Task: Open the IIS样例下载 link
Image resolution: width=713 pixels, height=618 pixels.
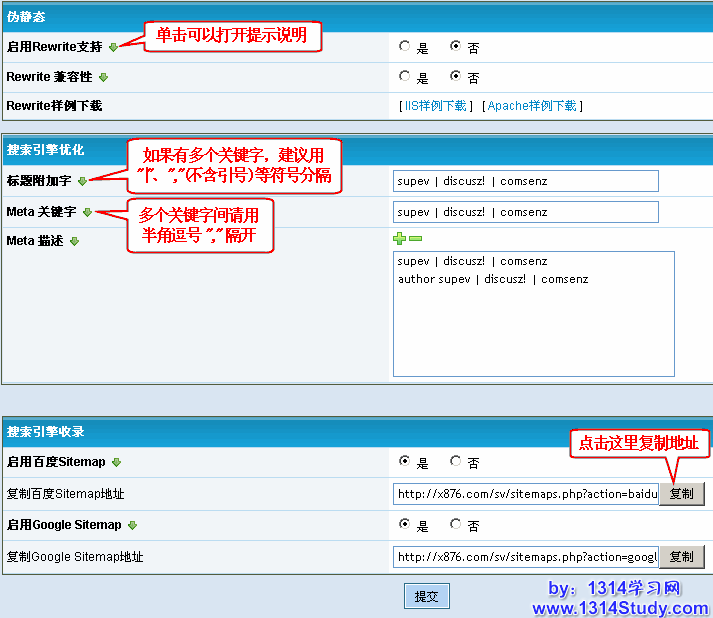Action: pyautogui.click(x=435, y=106)
